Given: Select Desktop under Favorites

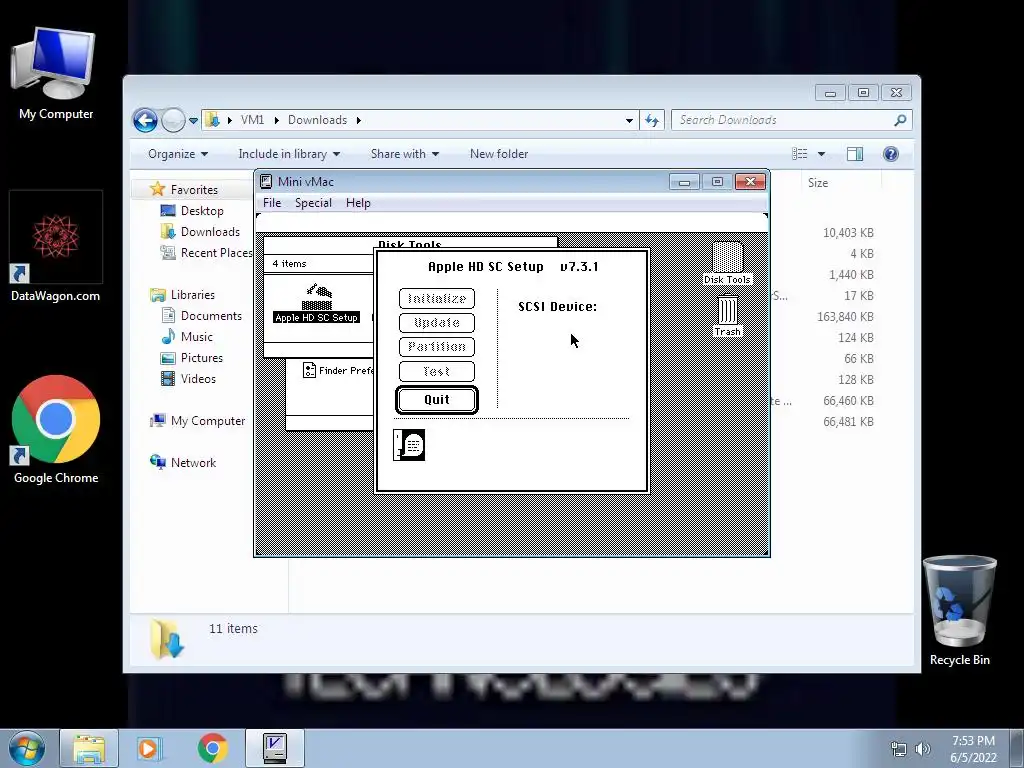Looking at the screenshot, I should (x=202, y=210).
